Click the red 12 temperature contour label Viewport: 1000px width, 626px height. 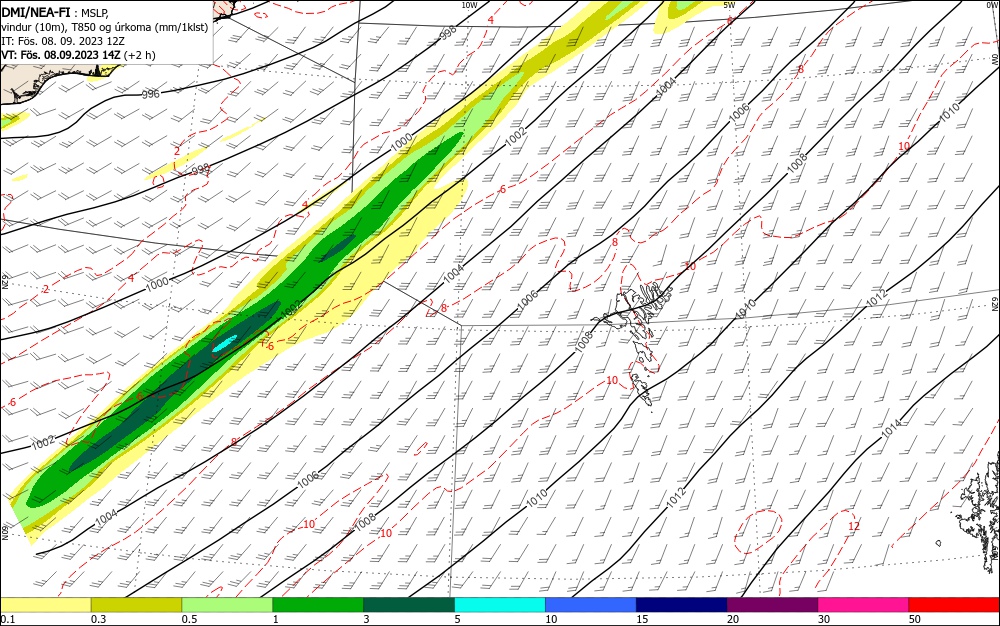pos(854,526)
